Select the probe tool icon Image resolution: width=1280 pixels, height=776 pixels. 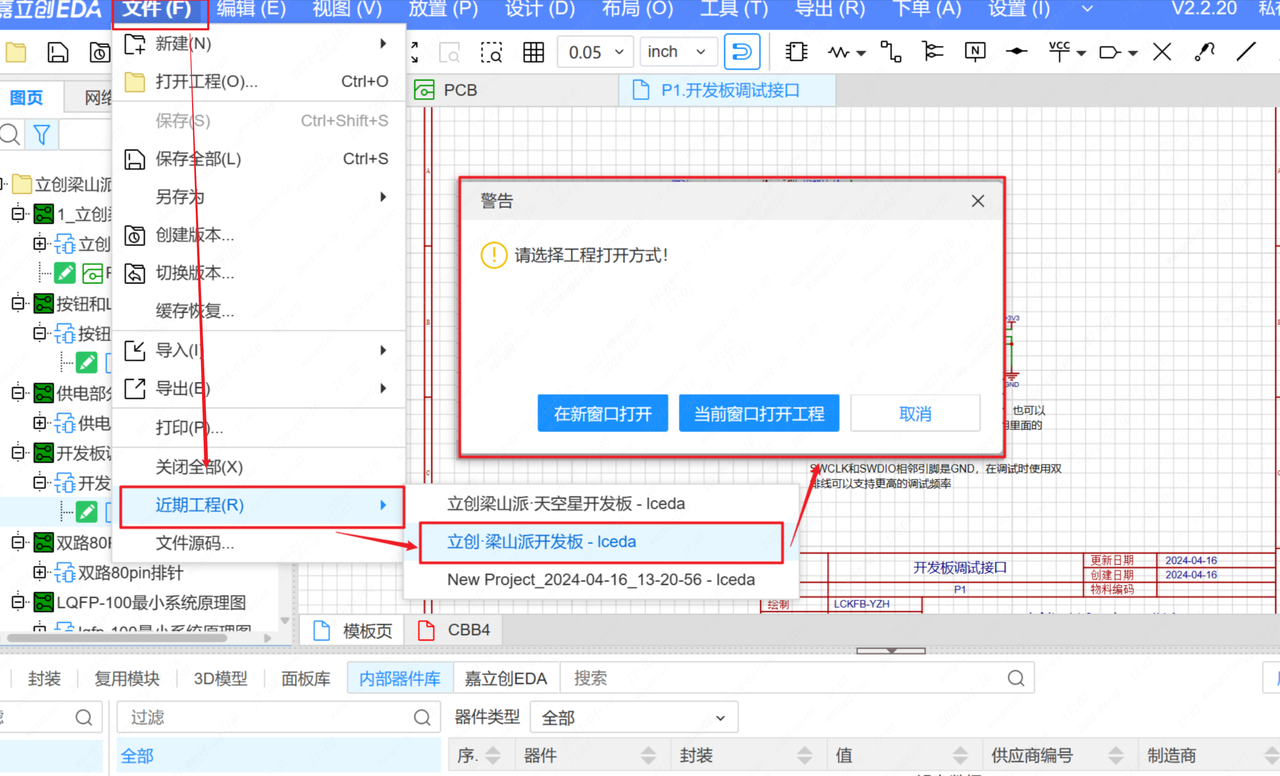1204,52
